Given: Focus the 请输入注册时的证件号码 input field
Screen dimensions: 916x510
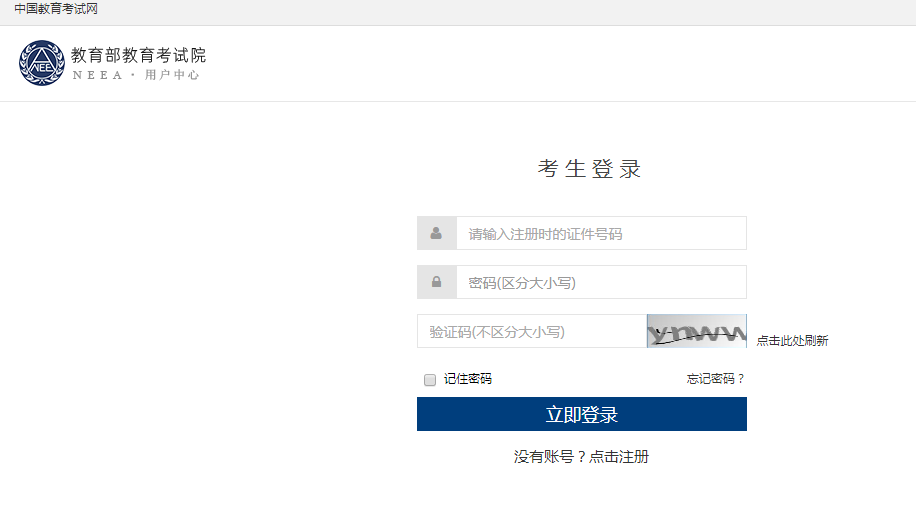Looking at the screenshot, I should click(601, 233).
